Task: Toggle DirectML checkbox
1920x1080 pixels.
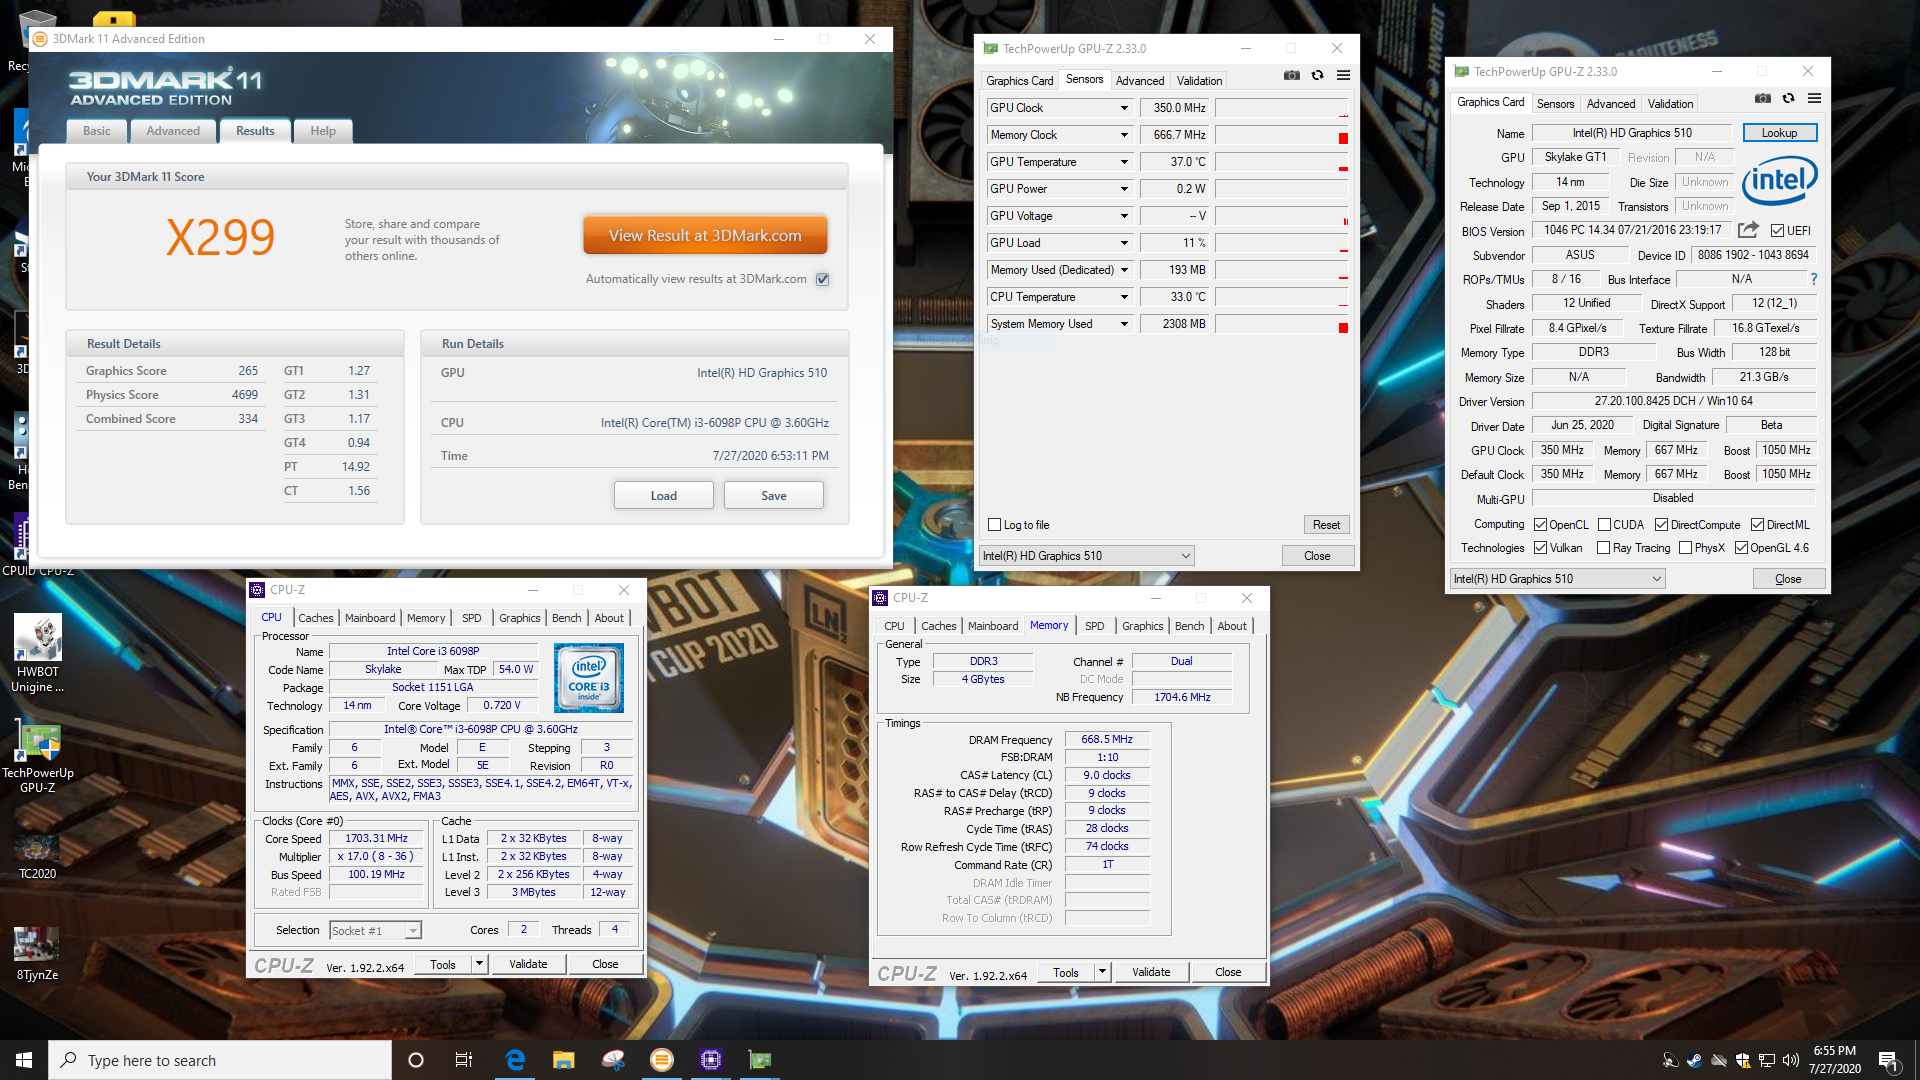Action: 1757,525
